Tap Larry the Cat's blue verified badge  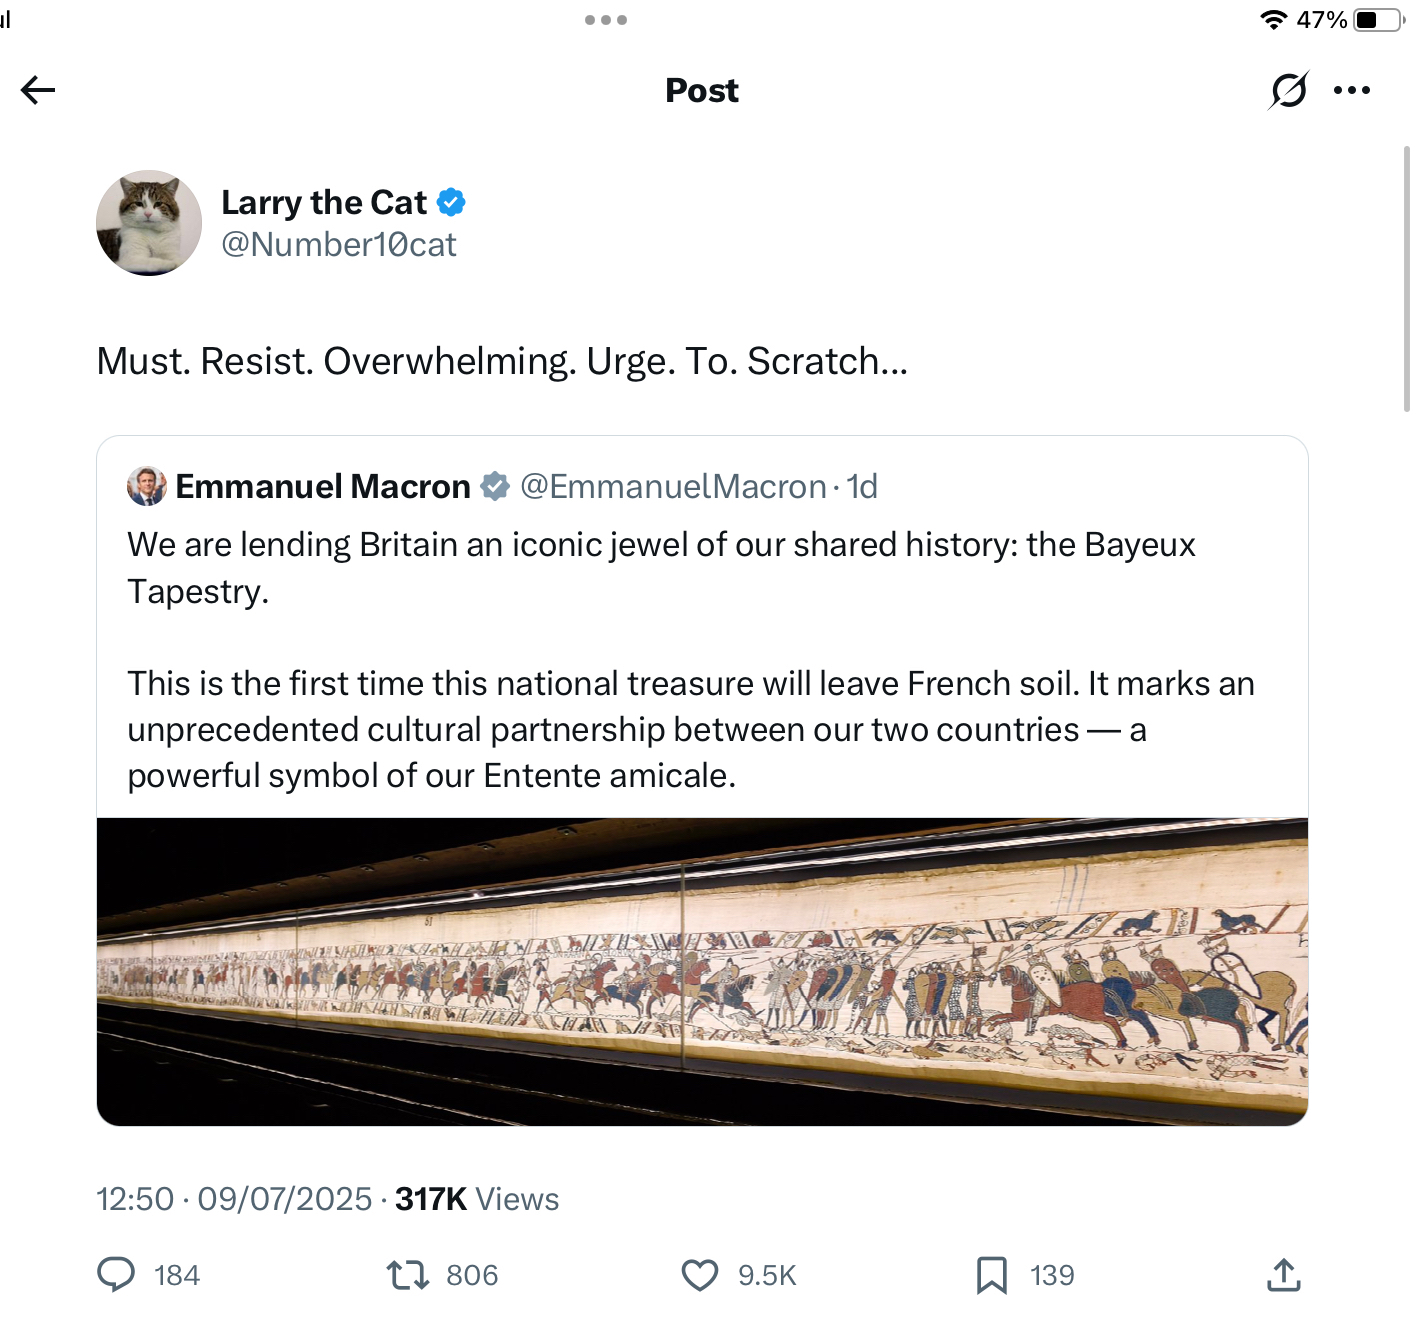452,202
